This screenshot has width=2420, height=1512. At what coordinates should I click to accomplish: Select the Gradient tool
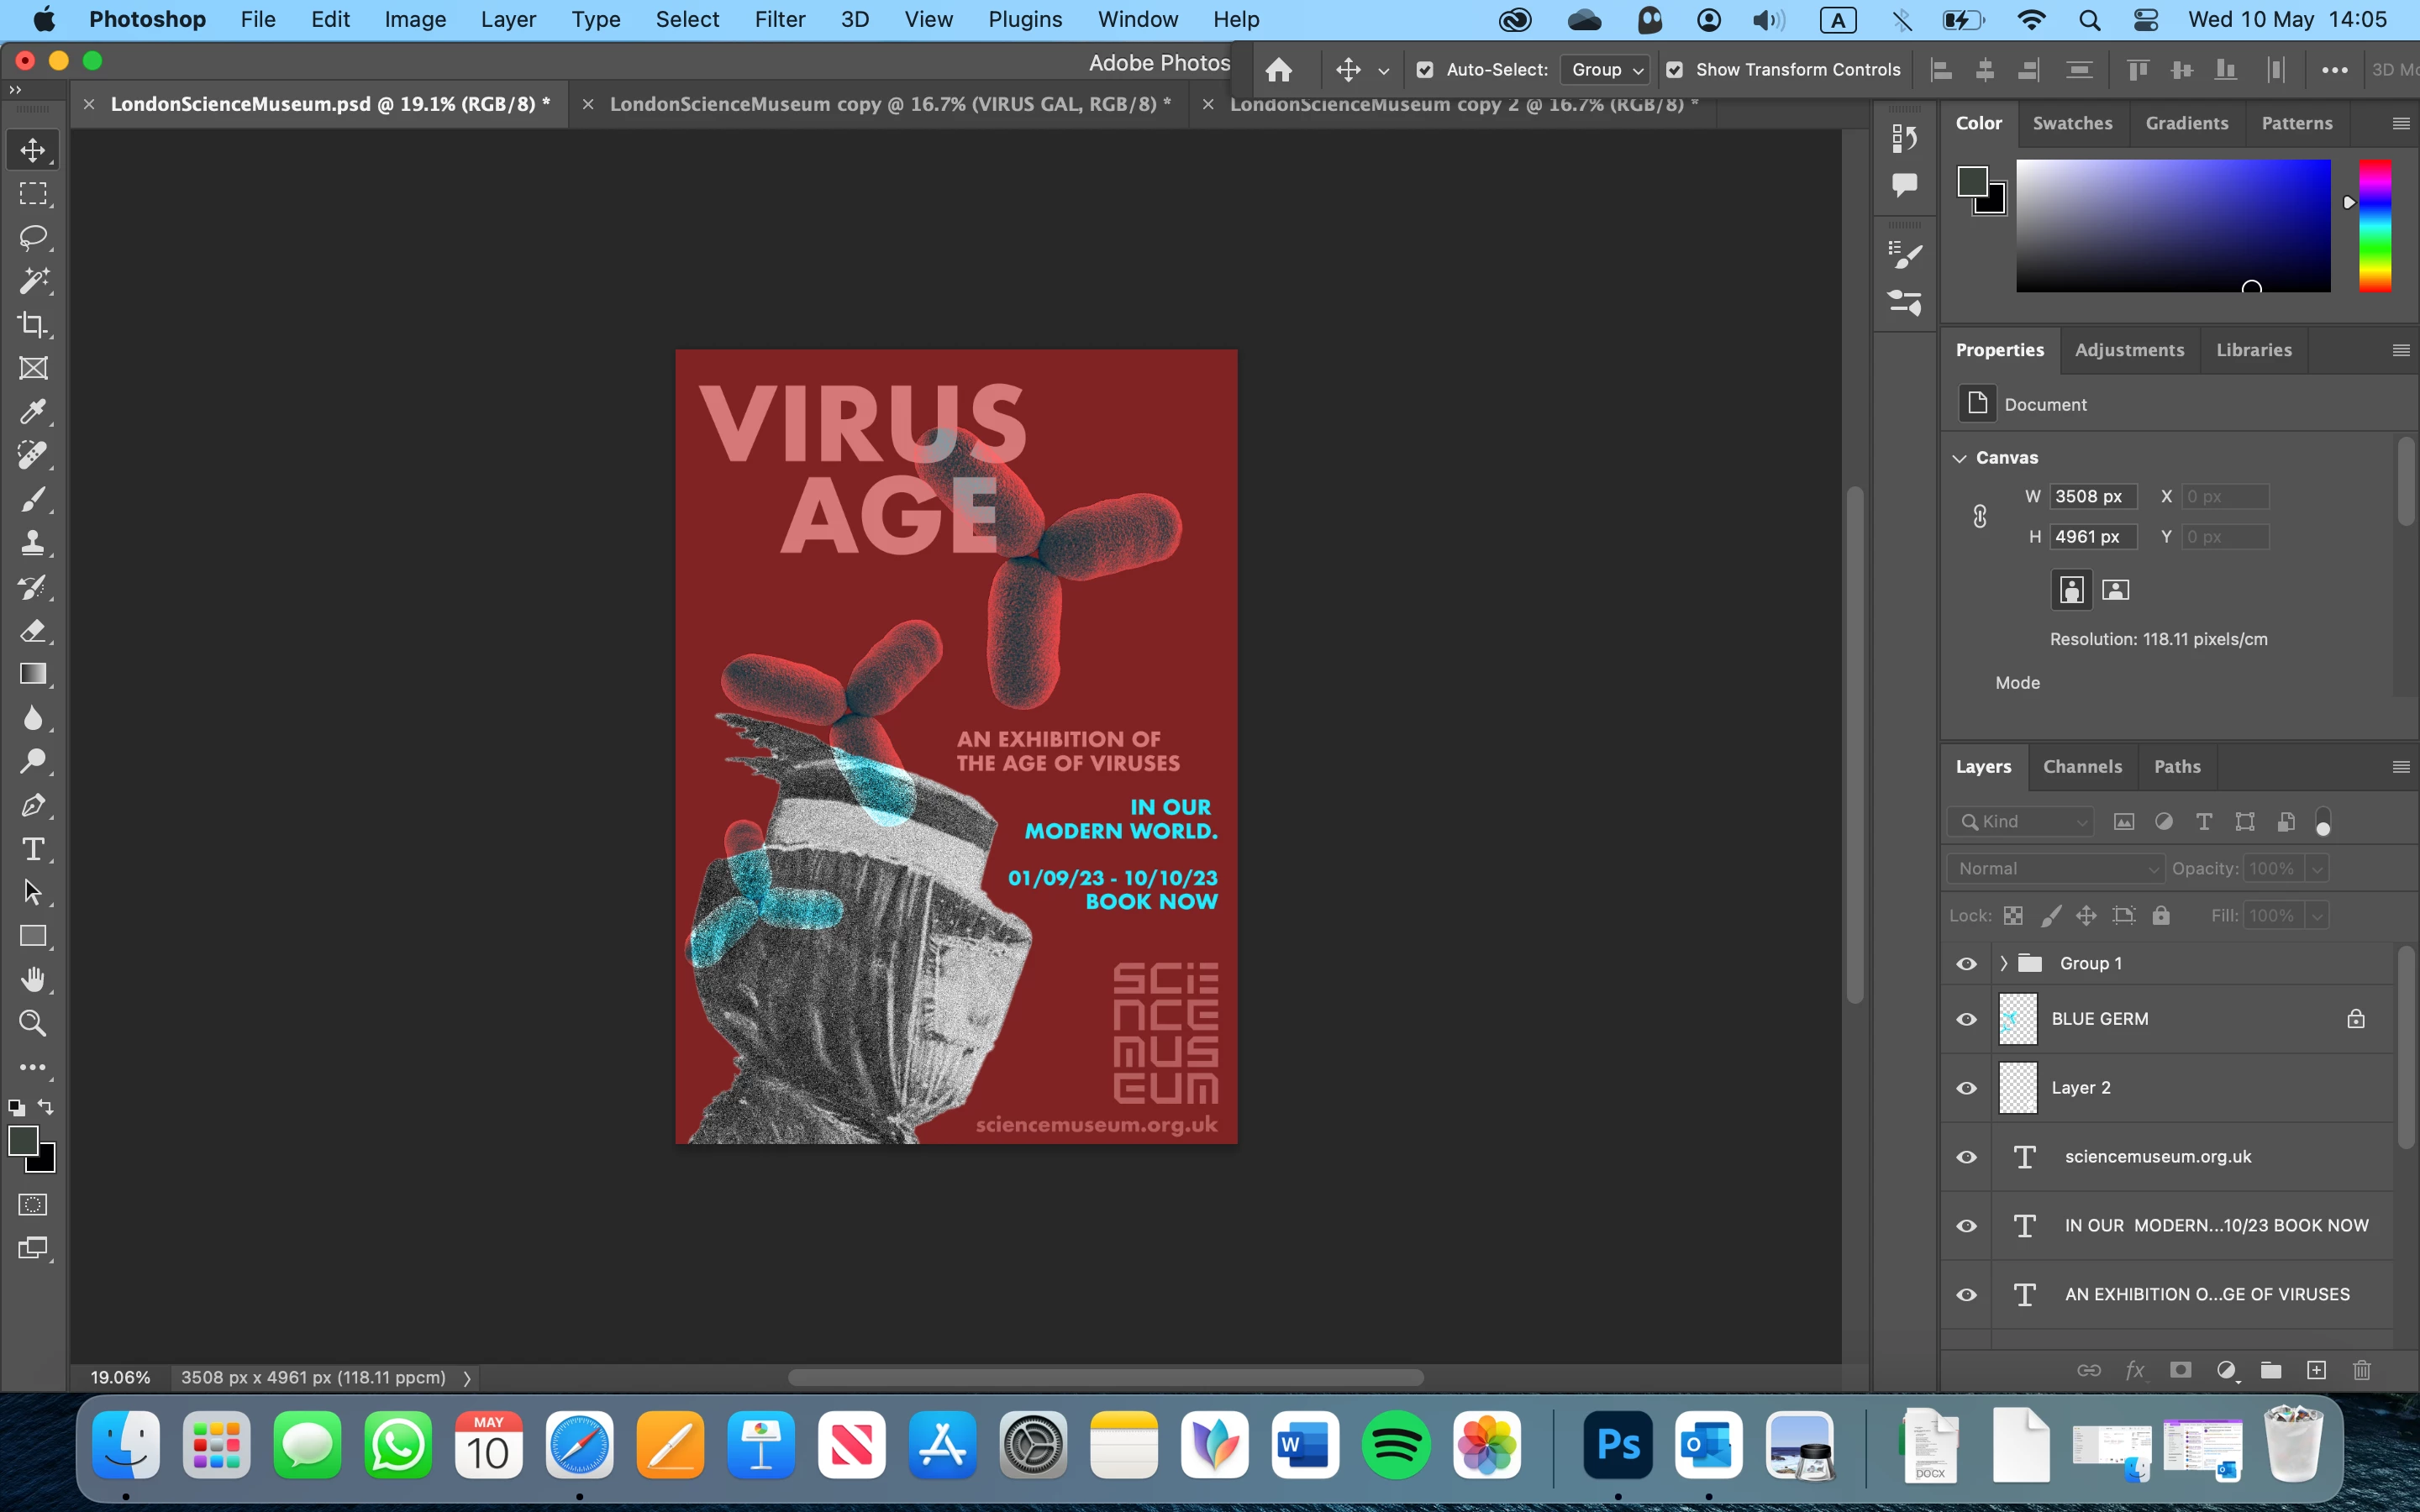click(x=33, y=674)
